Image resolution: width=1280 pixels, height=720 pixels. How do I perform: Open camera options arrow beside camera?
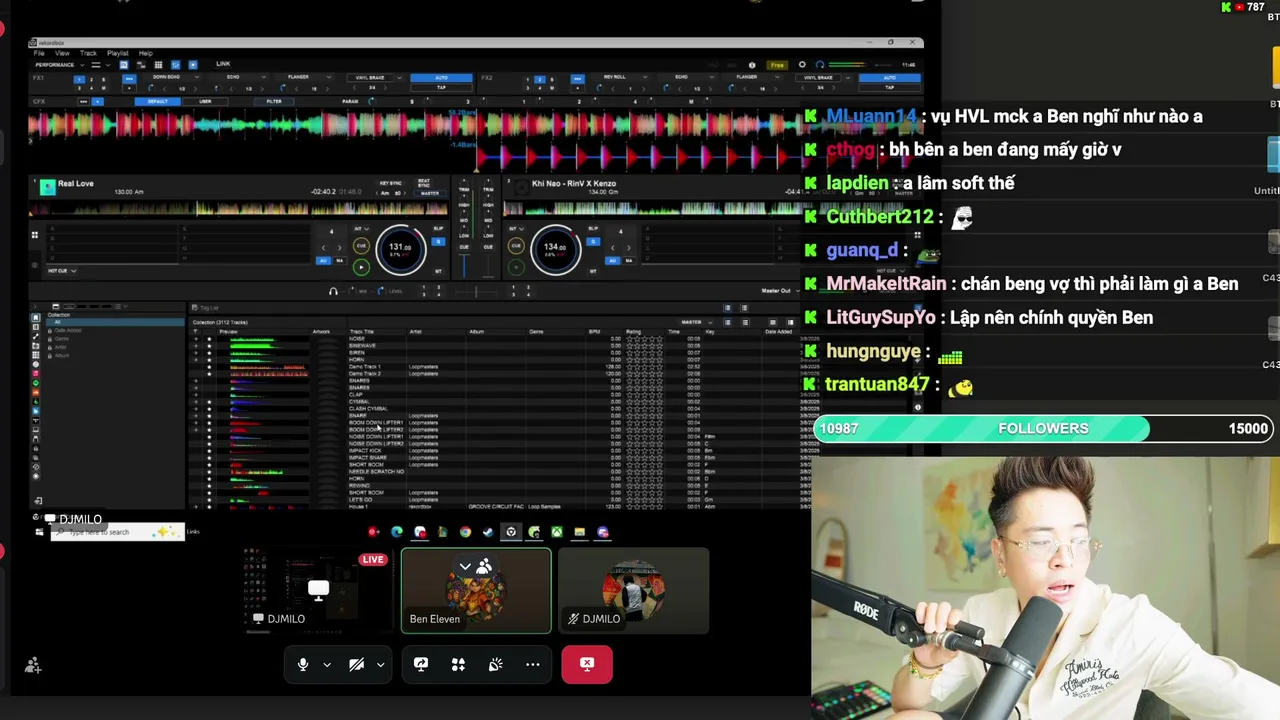380,664
